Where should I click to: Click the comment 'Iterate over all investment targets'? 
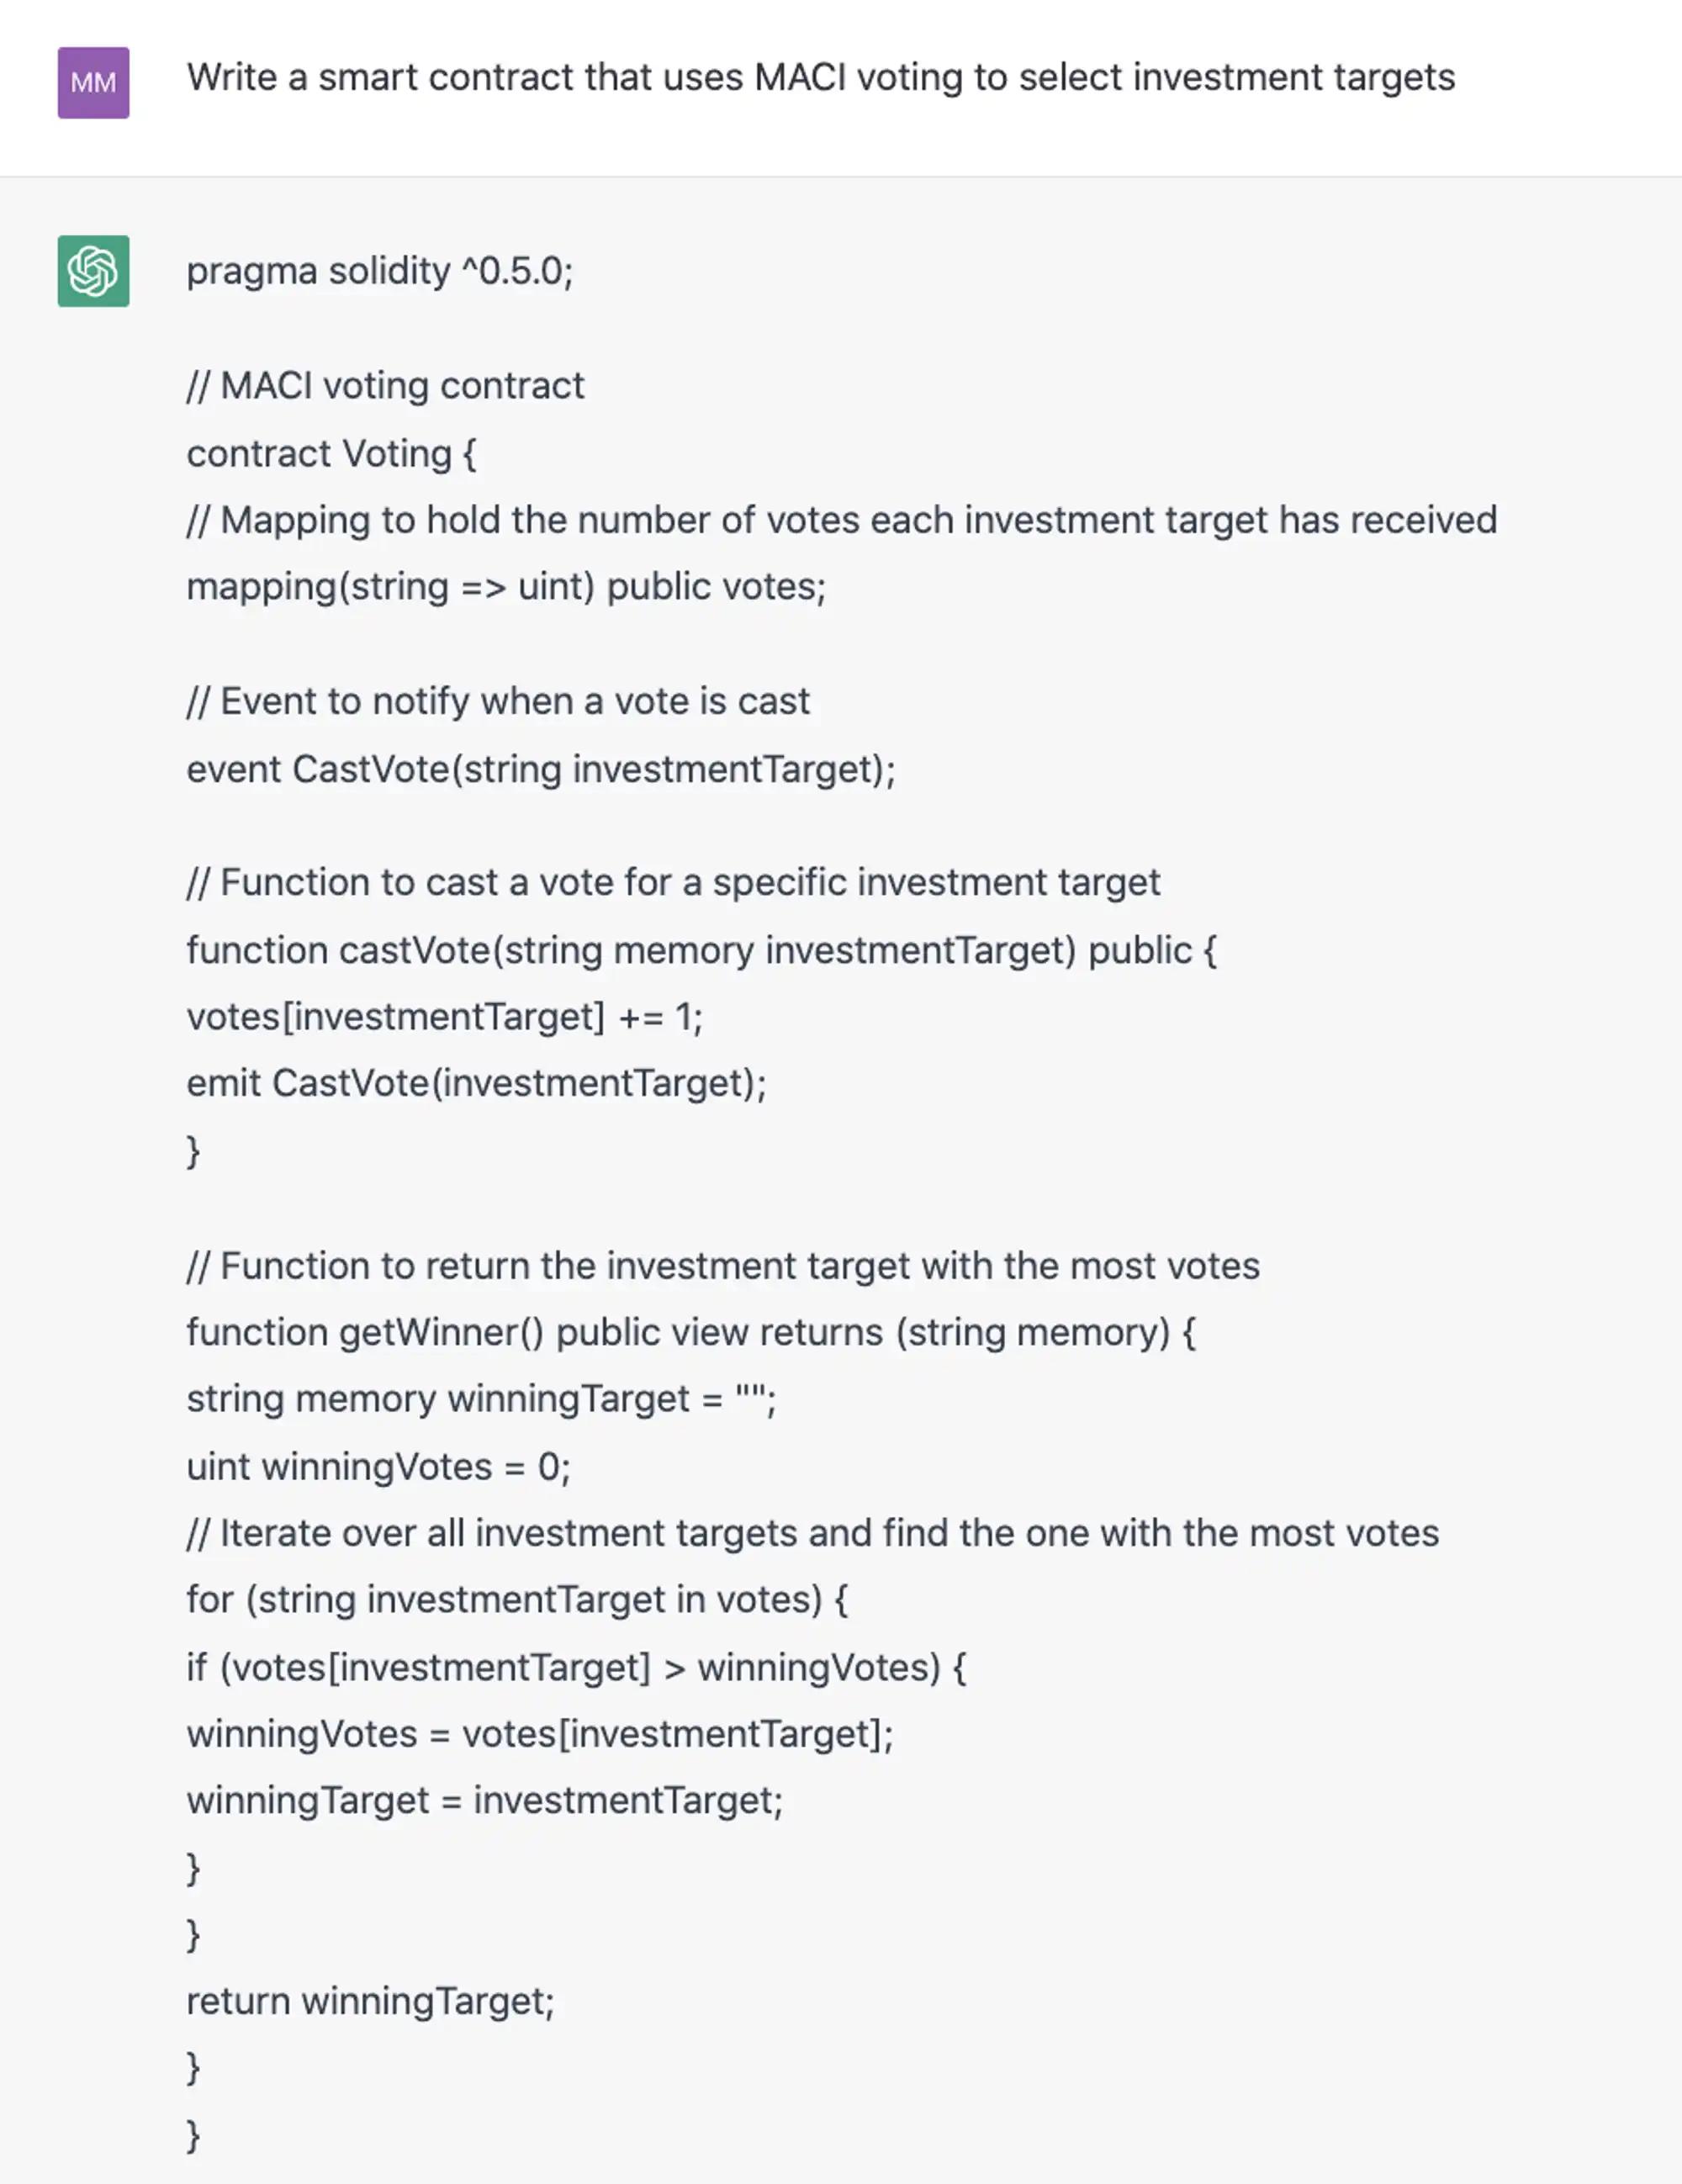pos(812,1533)
